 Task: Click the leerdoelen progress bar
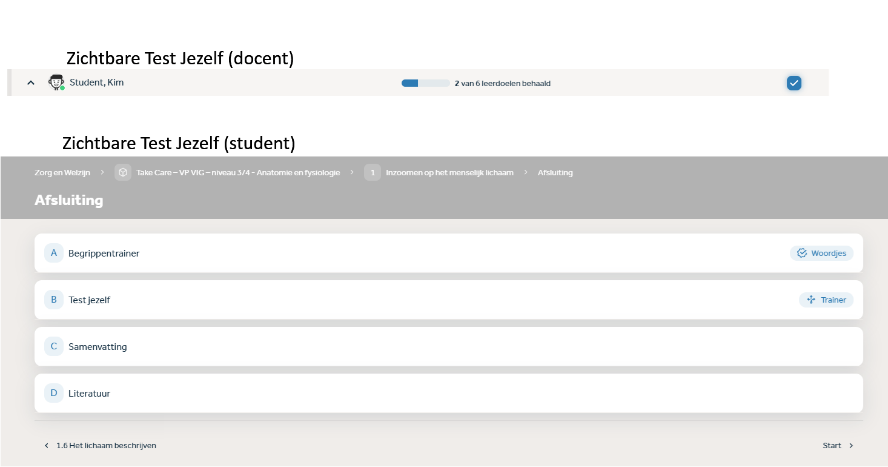click(425, 83)
